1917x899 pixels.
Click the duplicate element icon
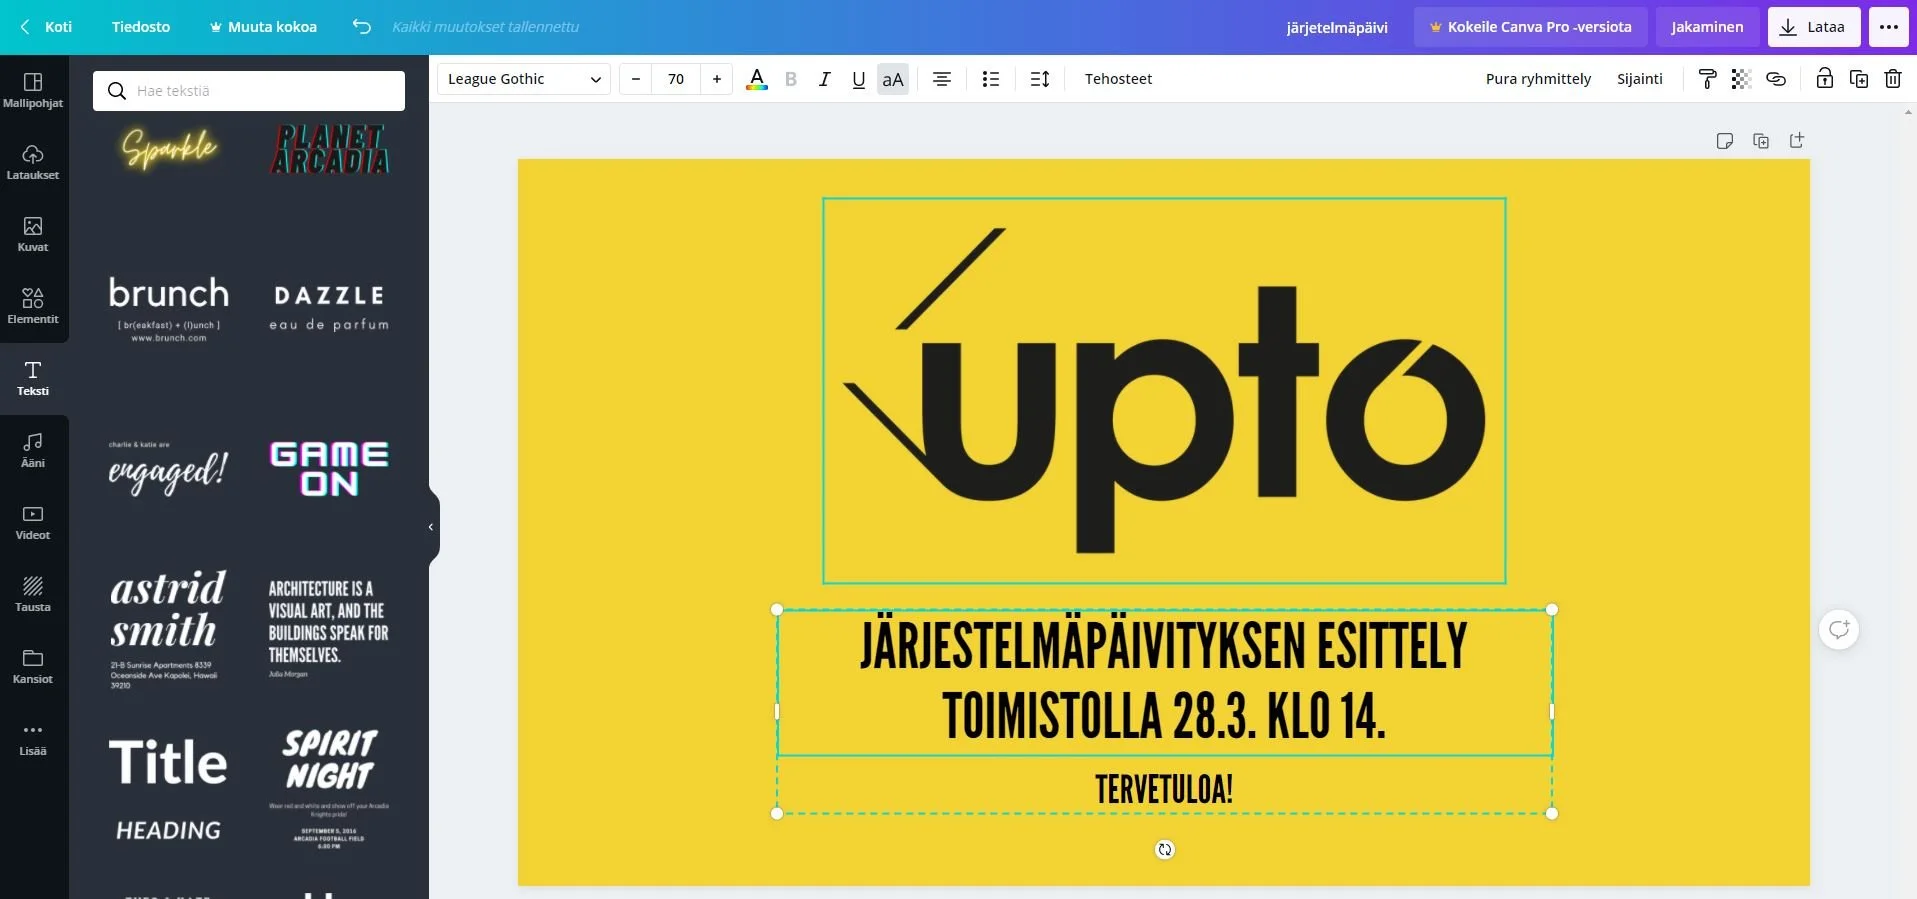click(1859, 79)
